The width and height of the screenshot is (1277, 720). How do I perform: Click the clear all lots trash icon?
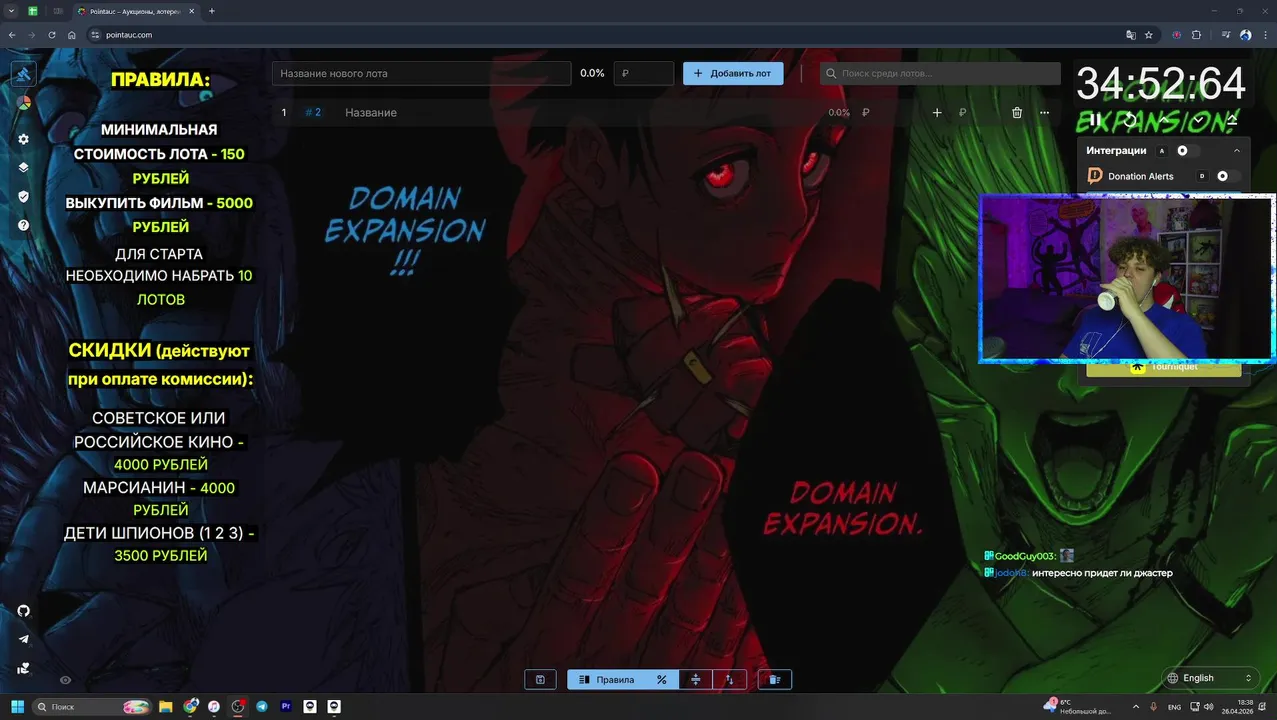click(x=774, y=680)
